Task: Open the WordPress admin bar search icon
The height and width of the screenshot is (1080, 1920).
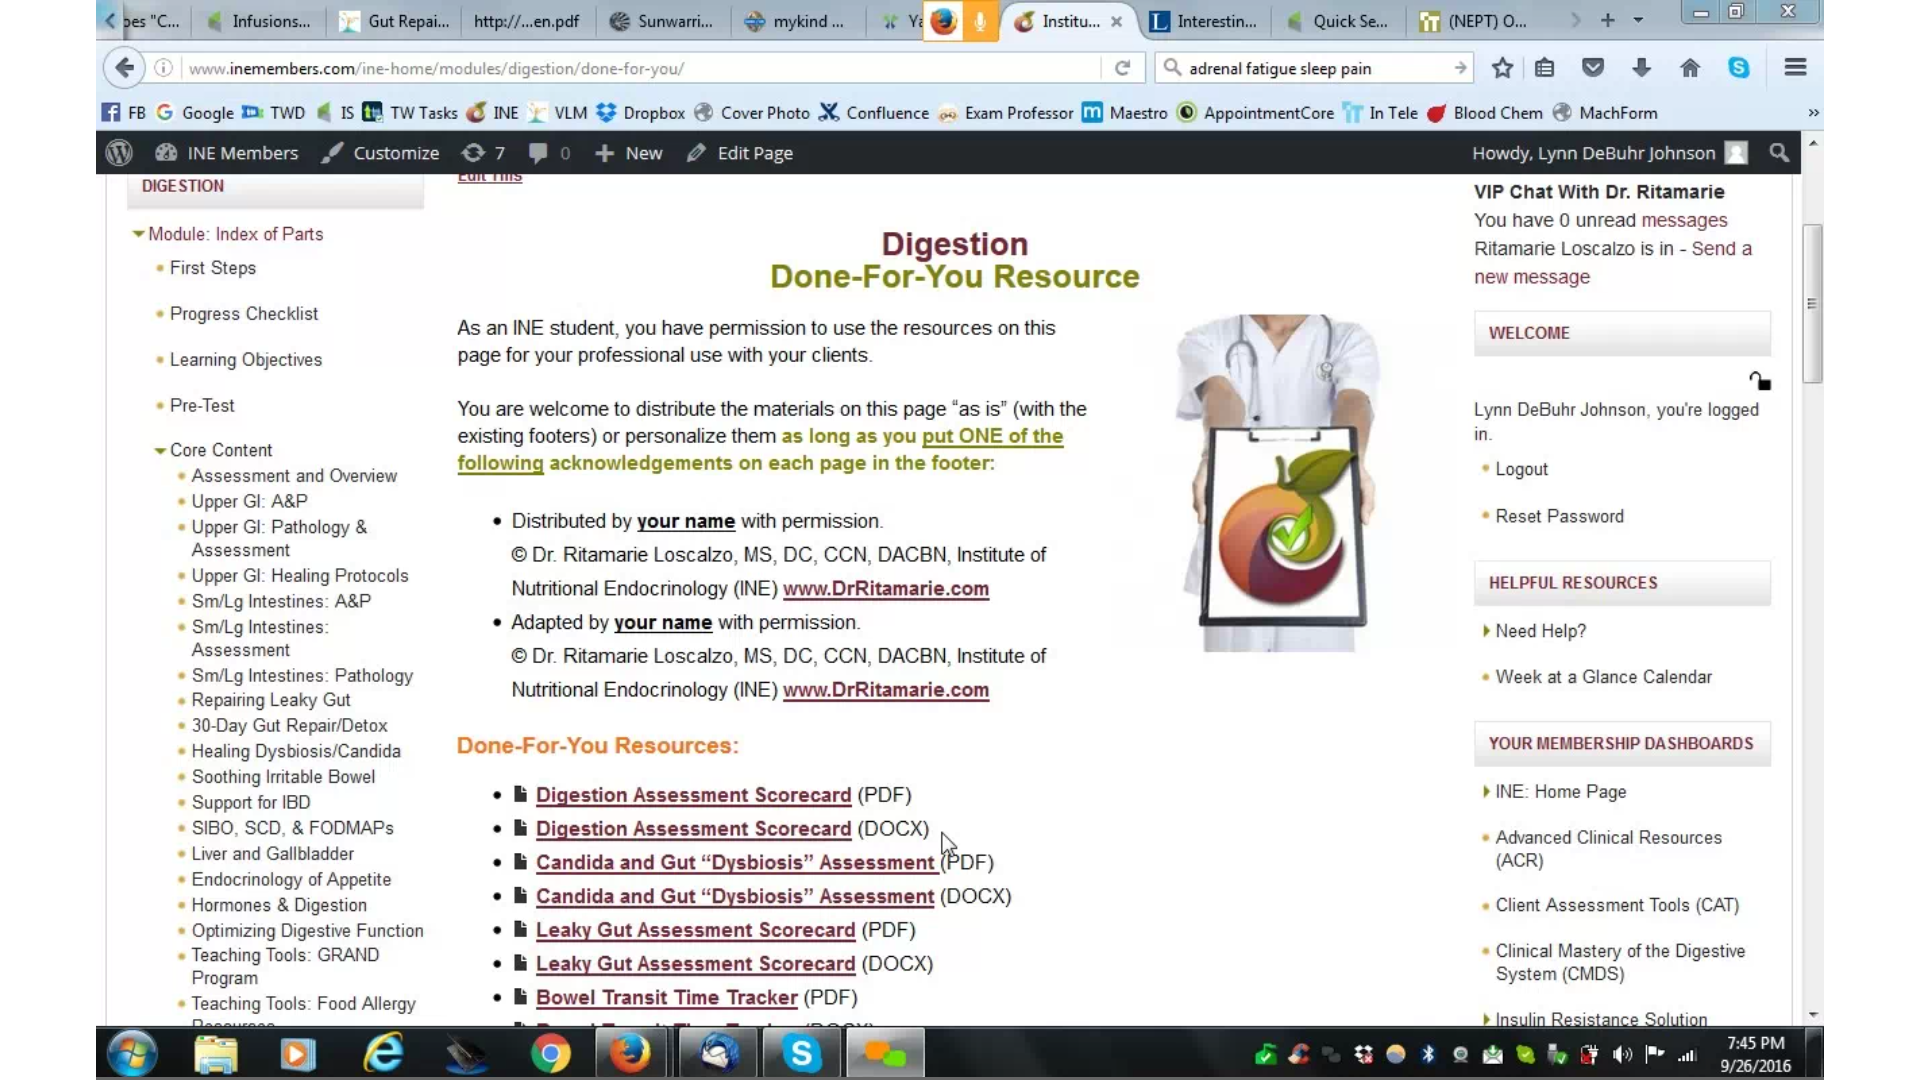Action: [1779, 153]
